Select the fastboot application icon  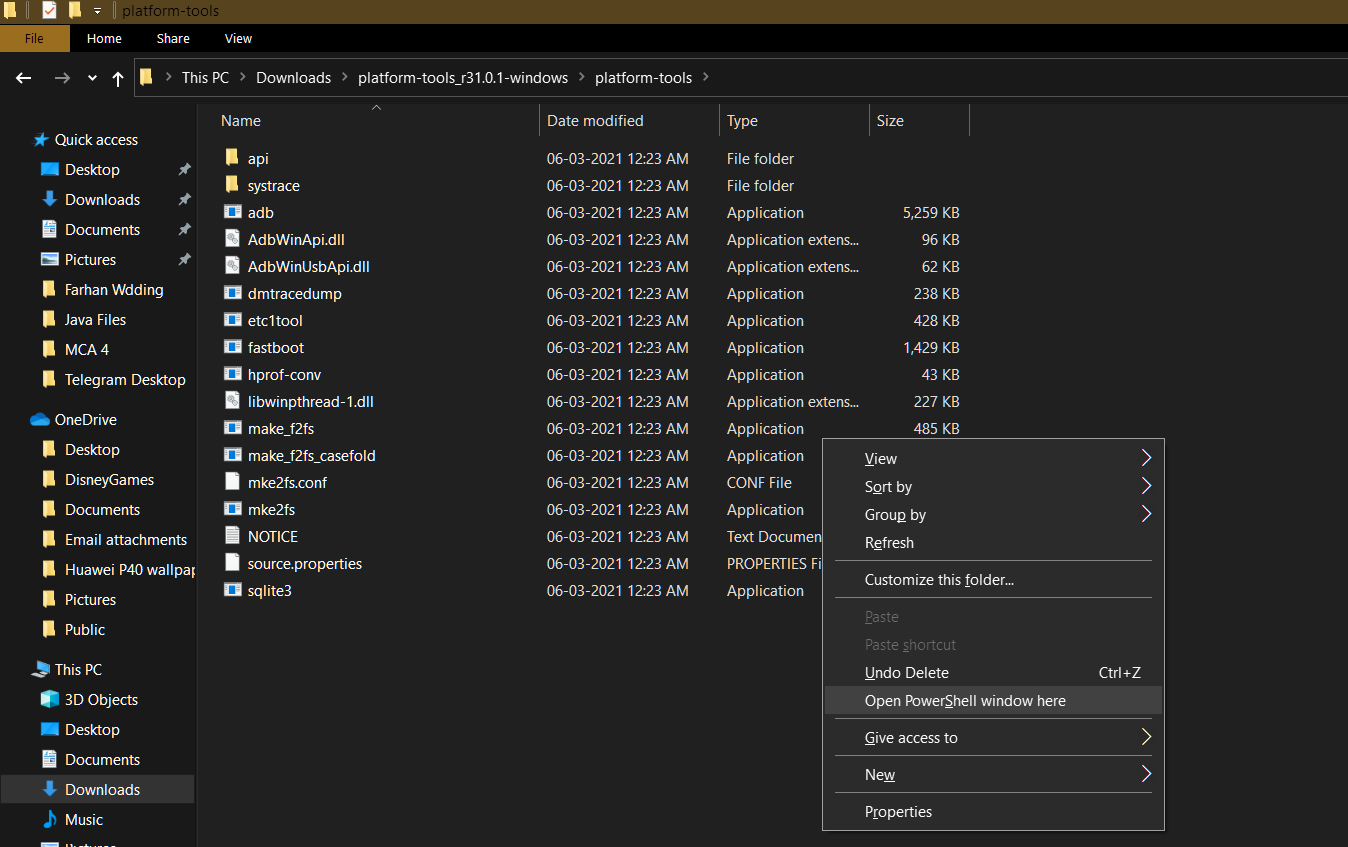(232, 348)
